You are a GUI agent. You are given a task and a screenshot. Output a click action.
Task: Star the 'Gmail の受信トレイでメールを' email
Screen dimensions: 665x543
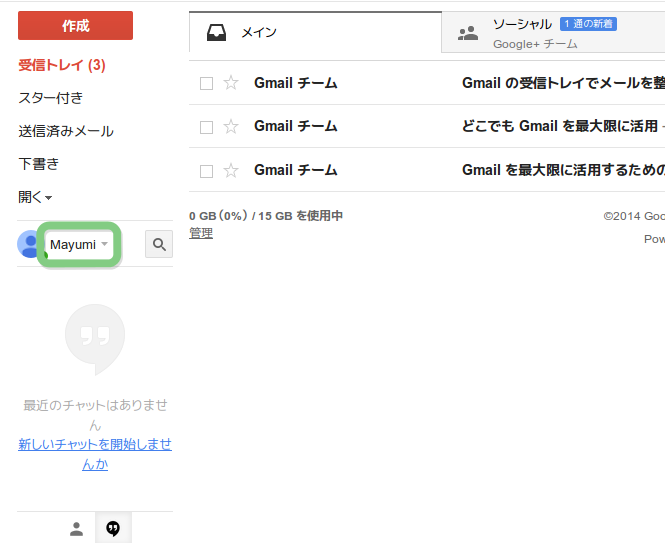(x=231, y=82)
